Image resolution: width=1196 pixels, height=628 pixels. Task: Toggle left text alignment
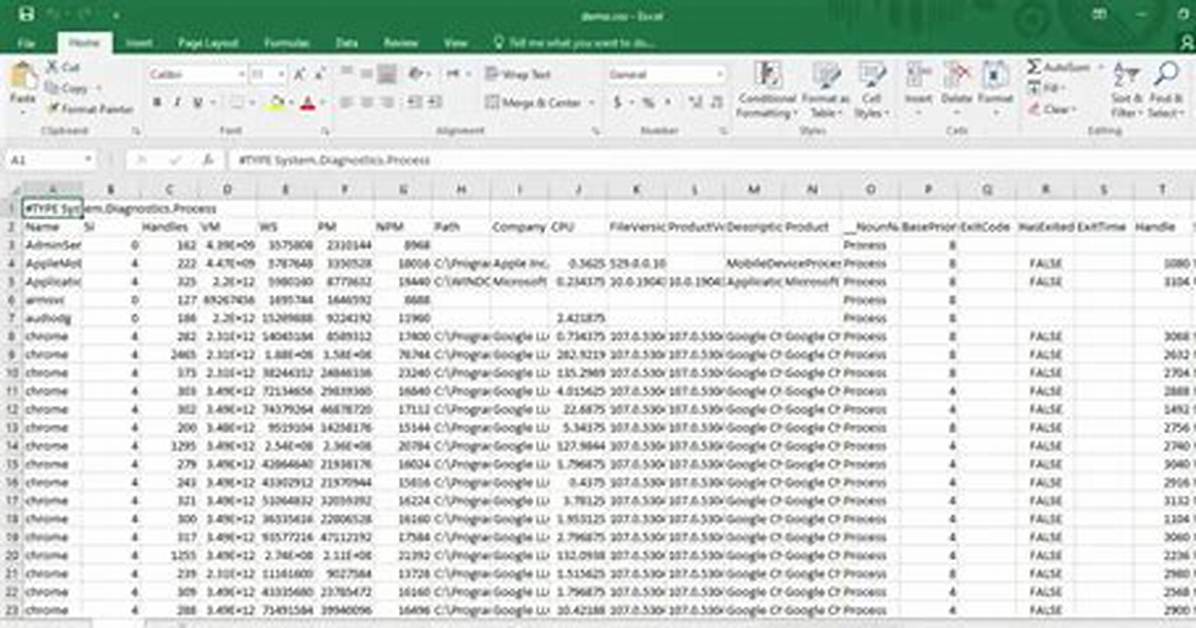(x=347, y=102)
